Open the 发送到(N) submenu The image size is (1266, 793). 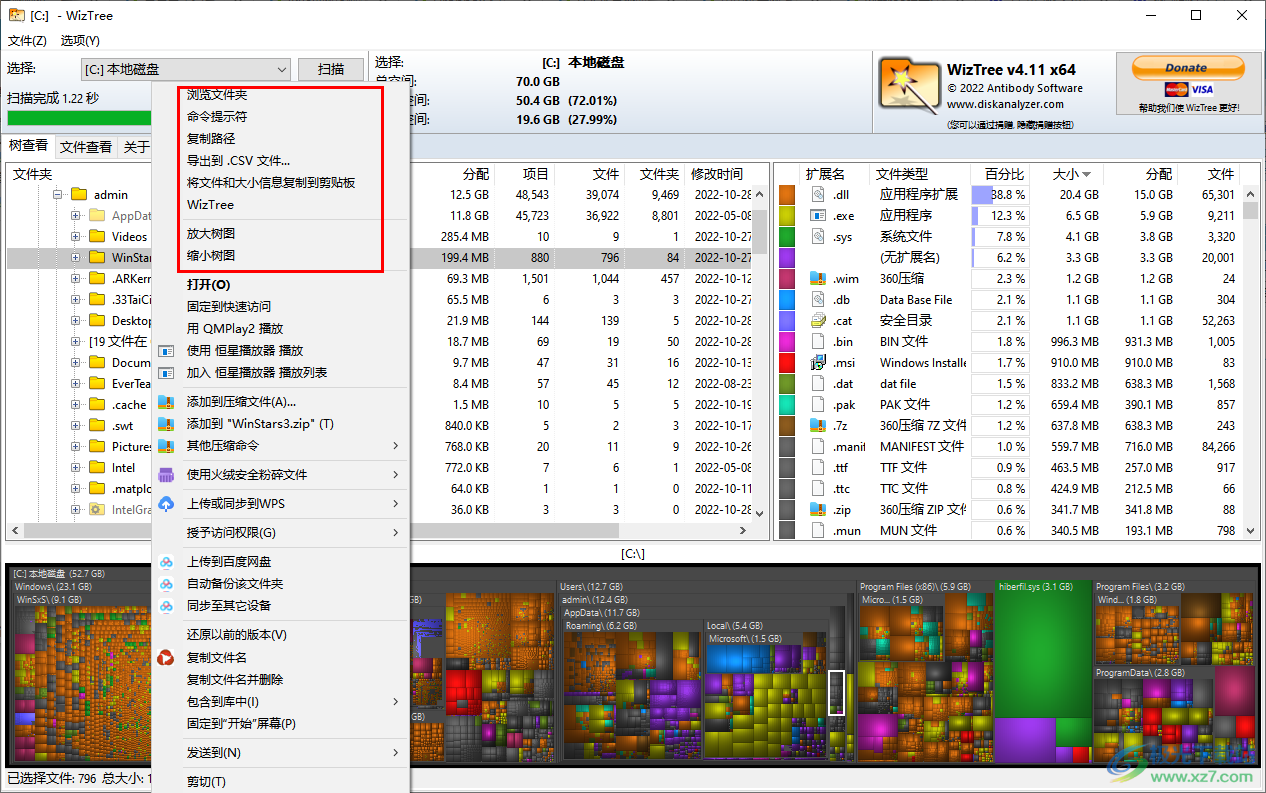[x=281, y=753]
